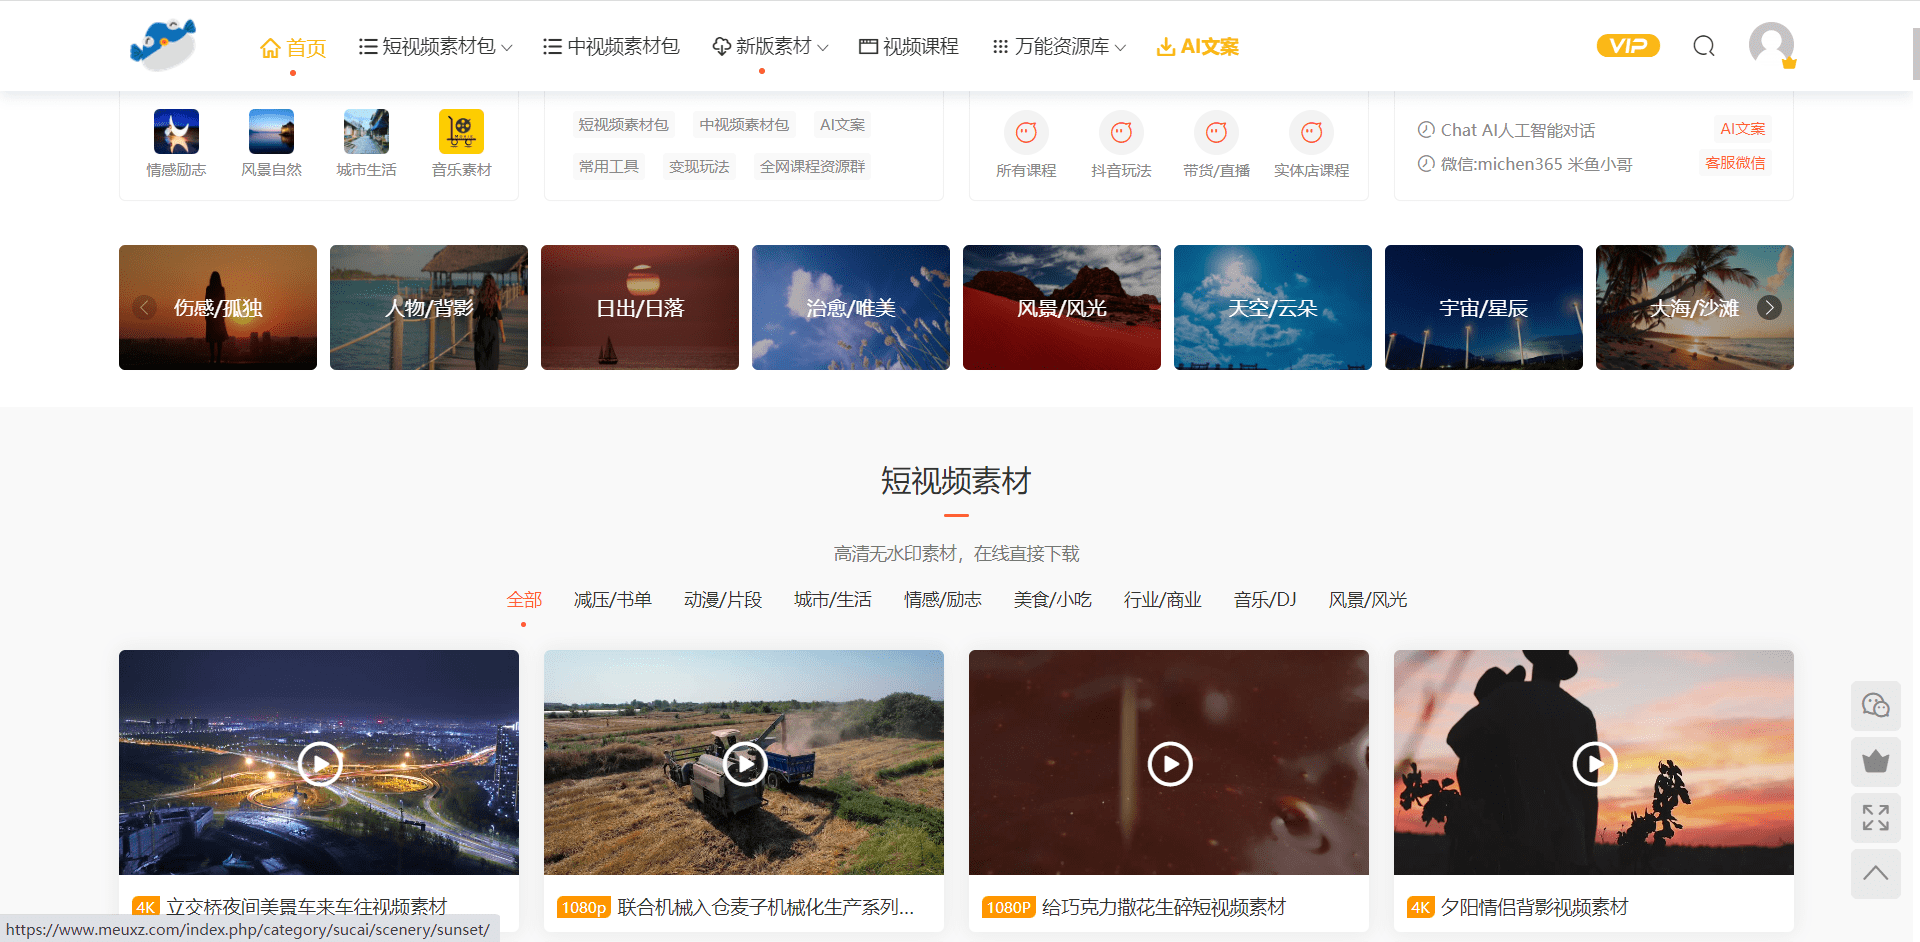Open the 中视频素材包 menu item

pos(611,47)
